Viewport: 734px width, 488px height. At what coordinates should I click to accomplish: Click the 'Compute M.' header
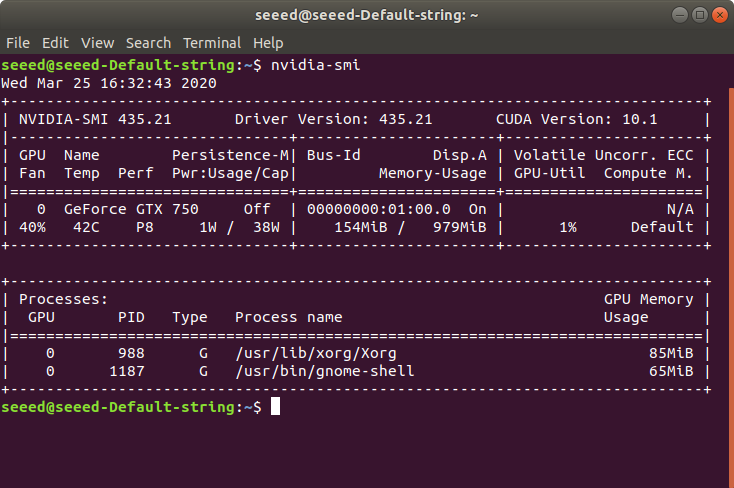pos(648,174)
